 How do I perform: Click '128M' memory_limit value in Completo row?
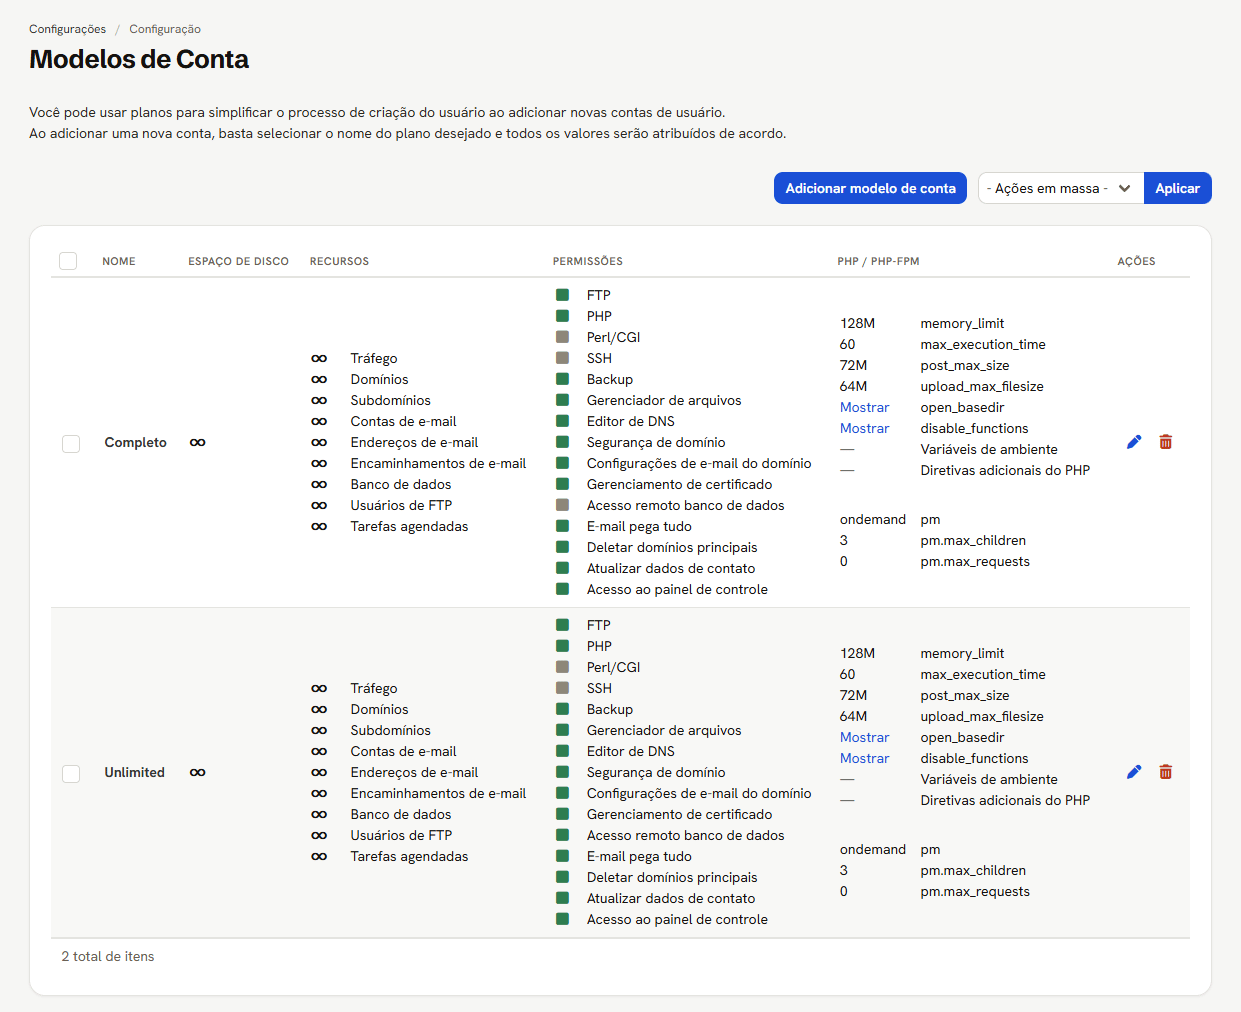pos(857,323)
